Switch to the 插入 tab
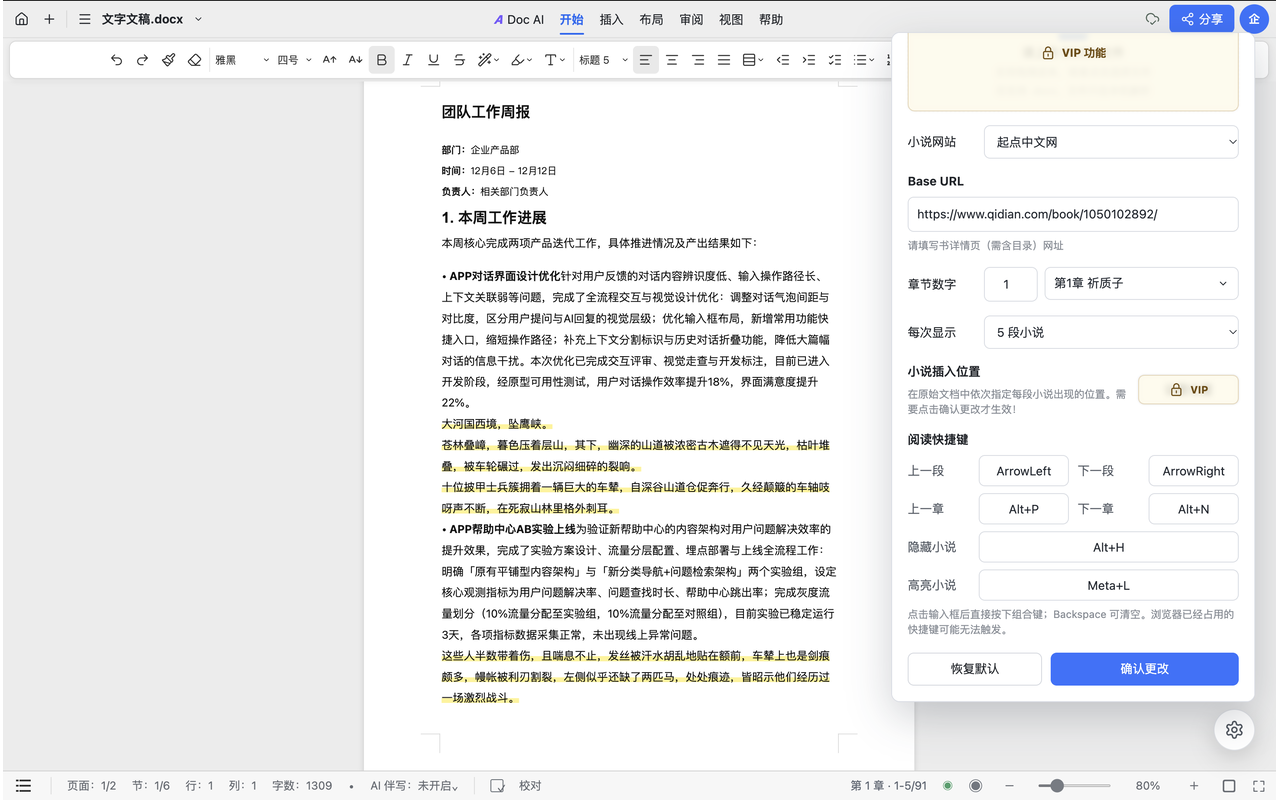The image size is (1280, 800). pos(611,19)
